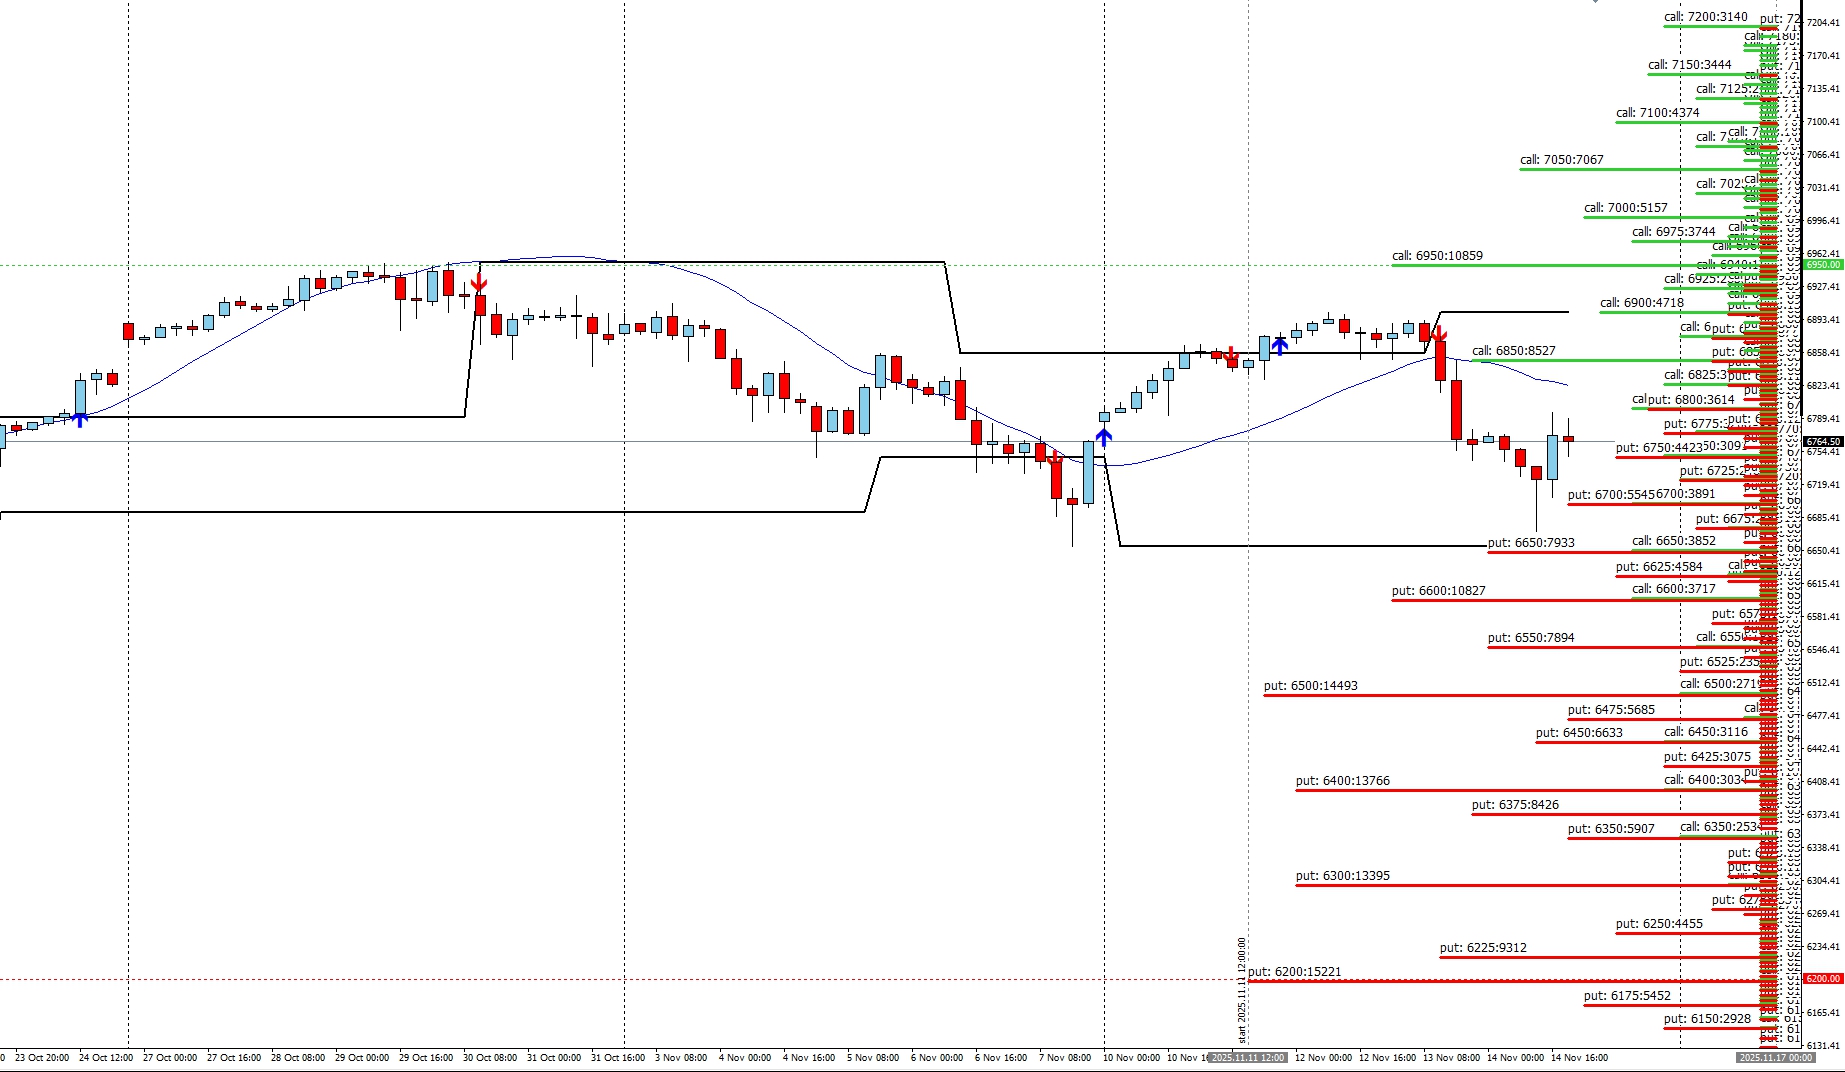
Task: Click the red down arrow before 11 Nov marker
Action: 1232,355
